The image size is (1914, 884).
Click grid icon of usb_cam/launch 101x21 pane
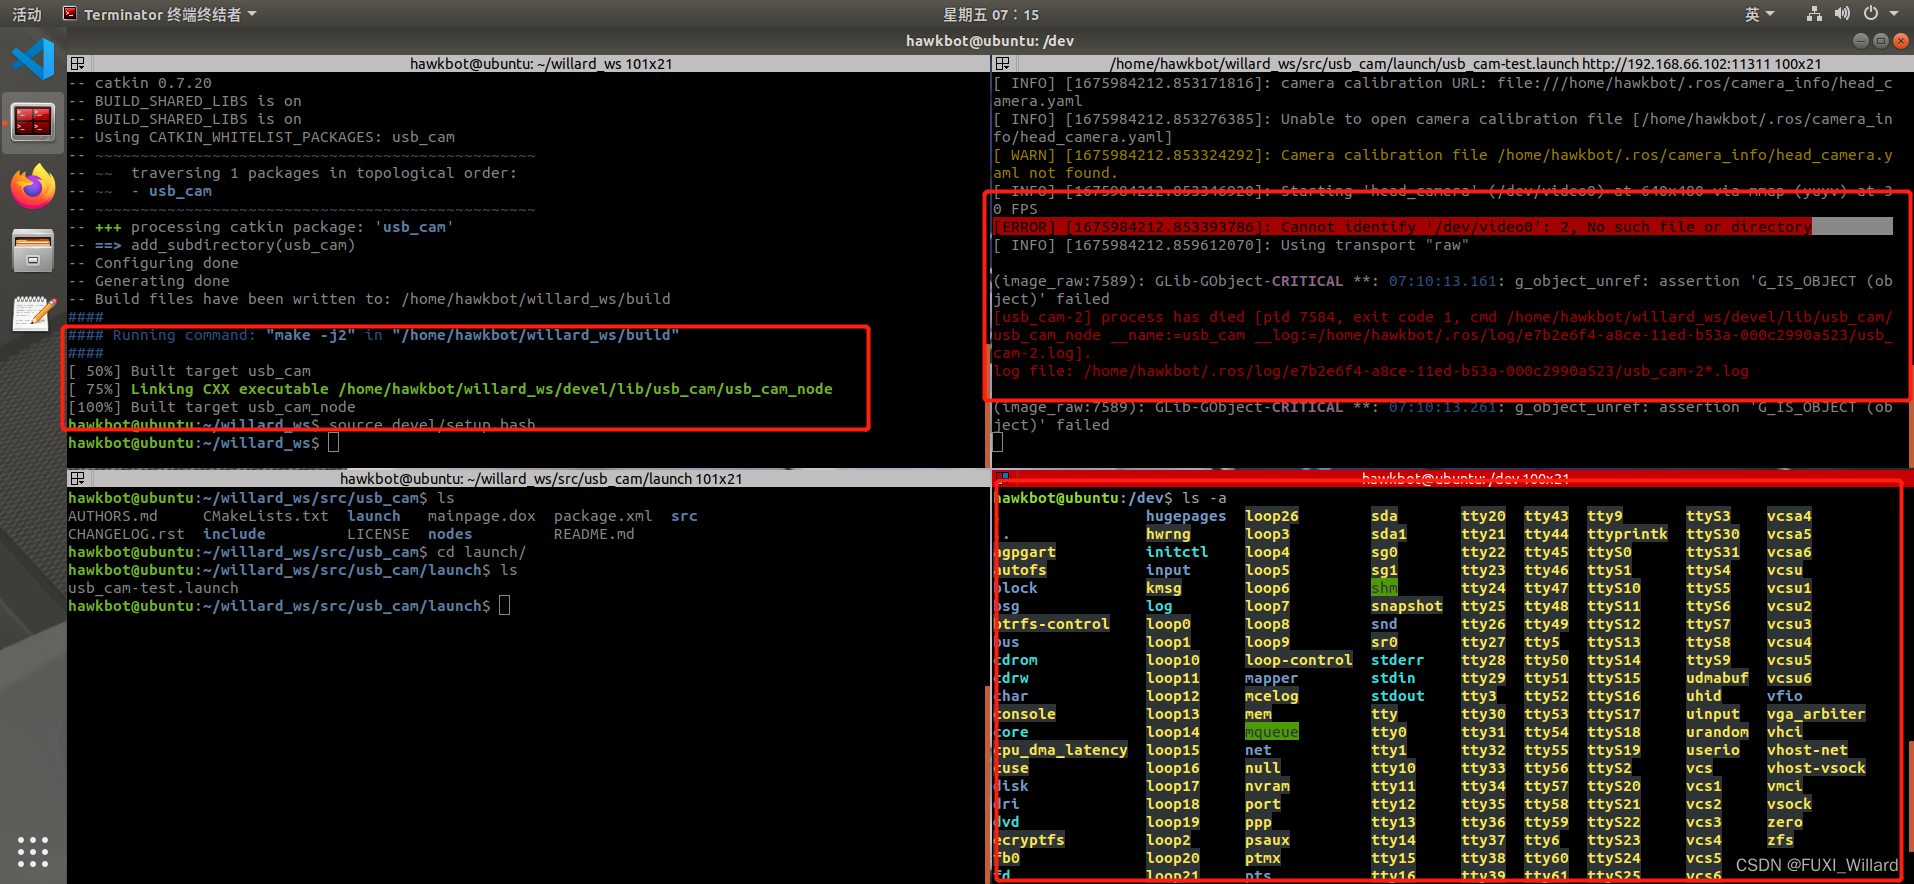tap(77, 478)
